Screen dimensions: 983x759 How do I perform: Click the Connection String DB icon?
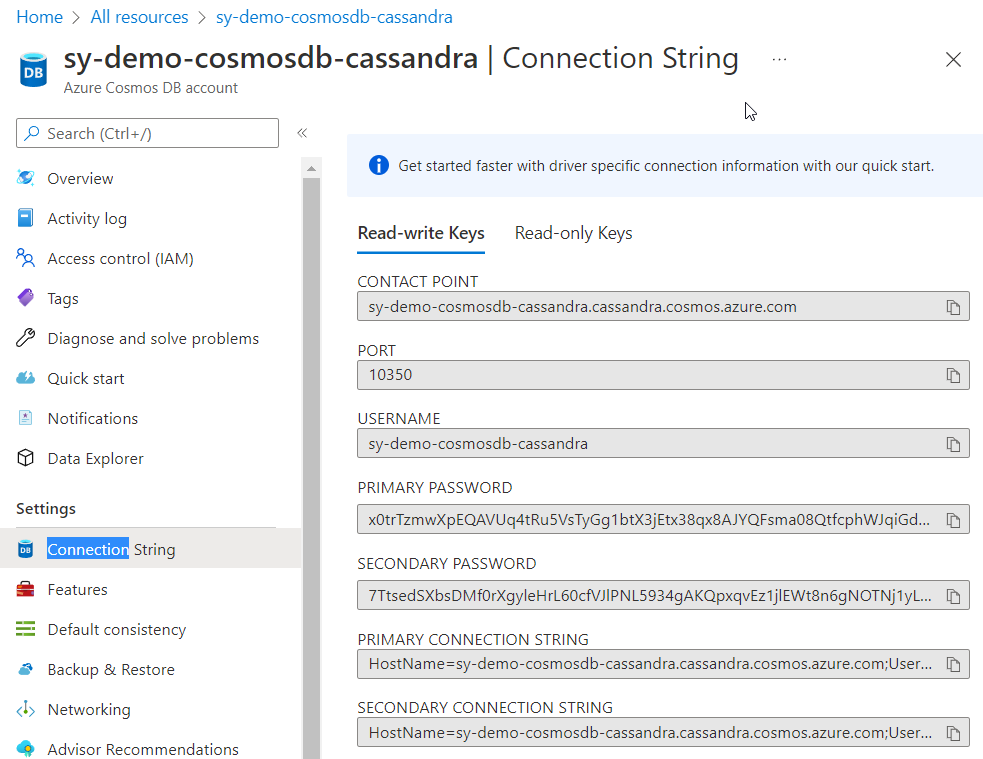coord(26,549)
